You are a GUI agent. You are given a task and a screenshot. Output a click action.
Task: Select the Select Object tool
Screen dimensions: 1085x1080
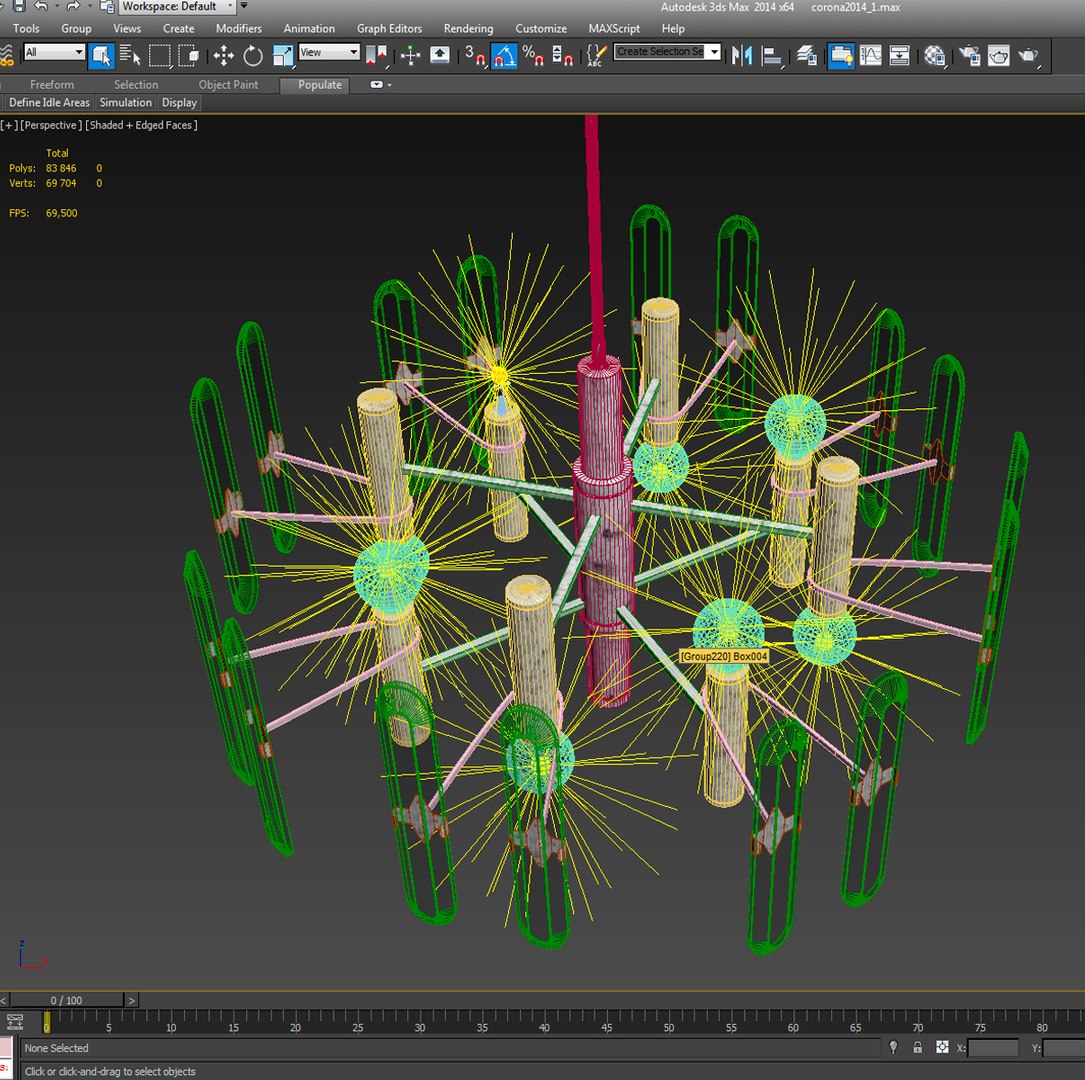point(101,55)
